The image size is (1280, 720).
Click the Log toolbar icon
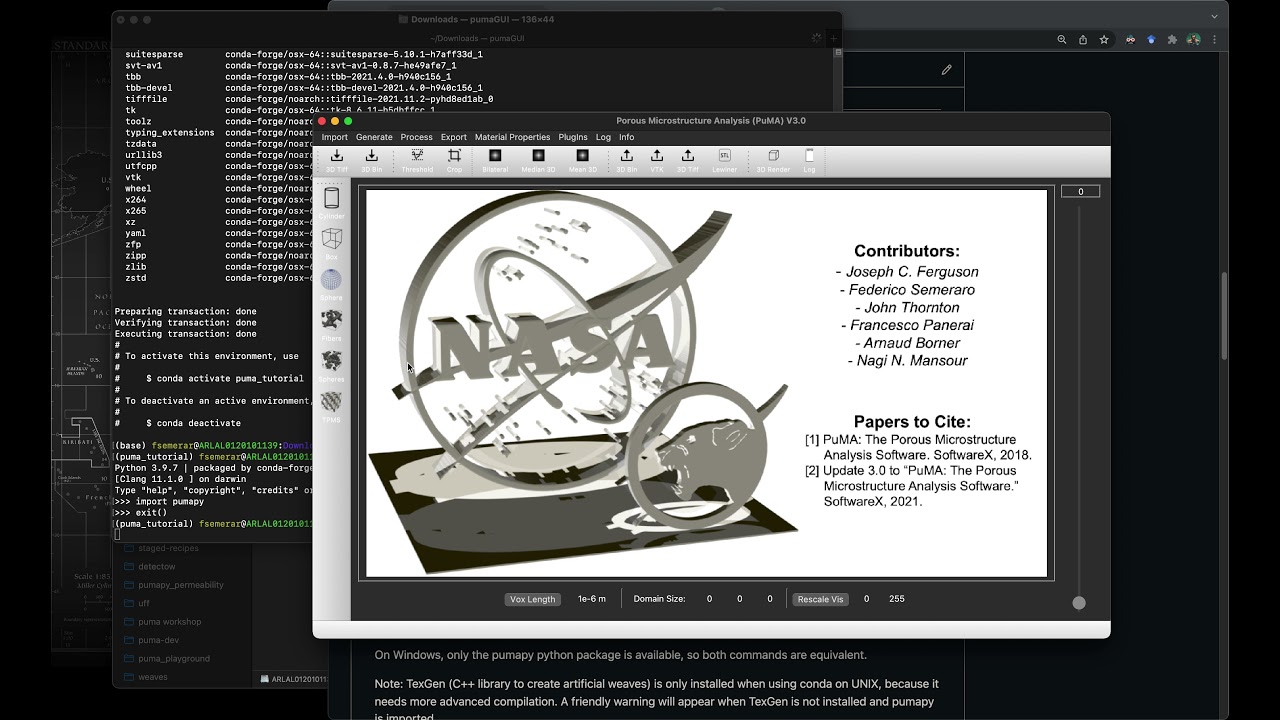coord(809,160)
